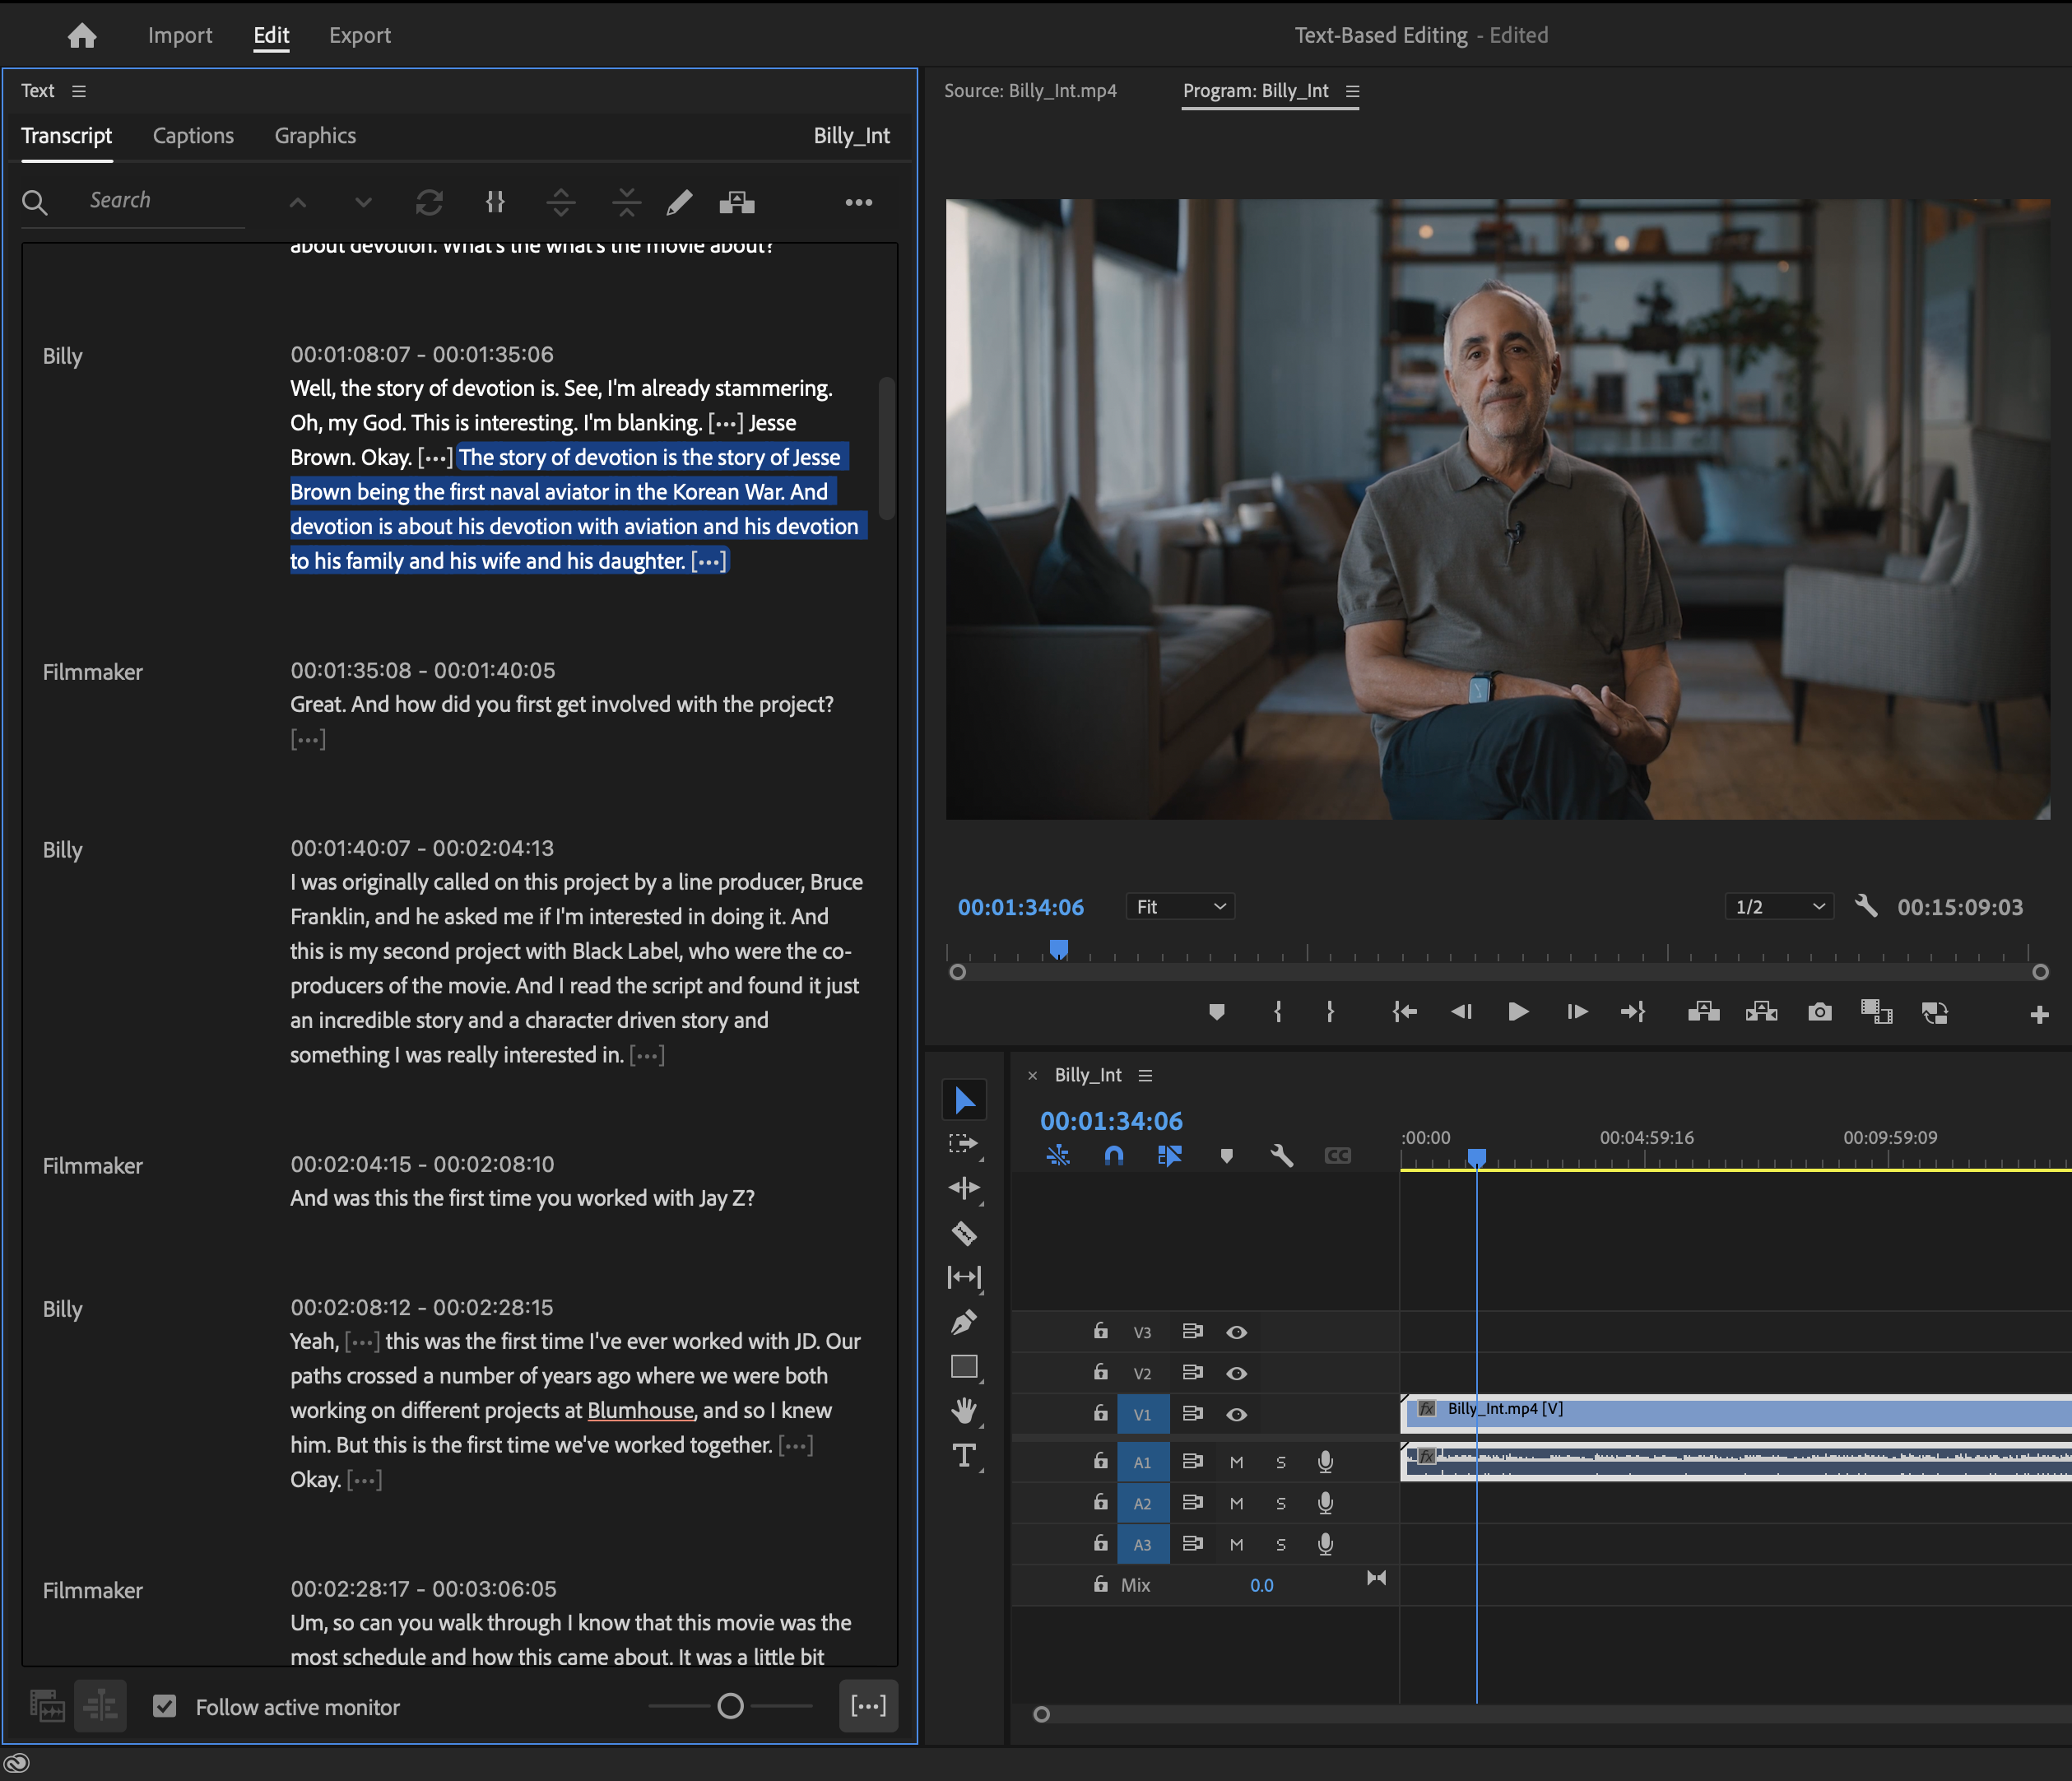2072x1781 pixels.
Task: Click Import in the top menu bar
Action: (x=179, y=32)
